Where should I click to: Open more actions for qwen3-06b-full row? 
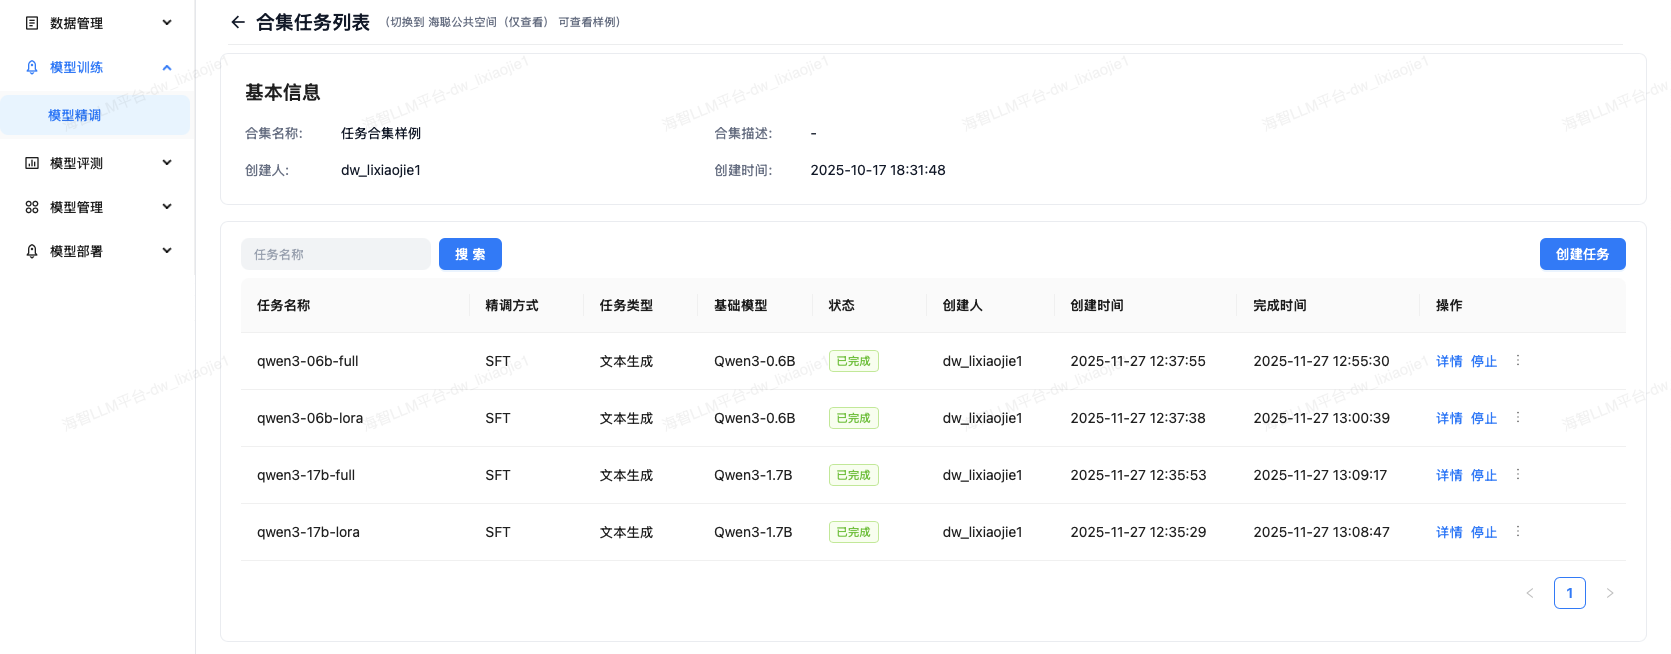[1517, 361]
